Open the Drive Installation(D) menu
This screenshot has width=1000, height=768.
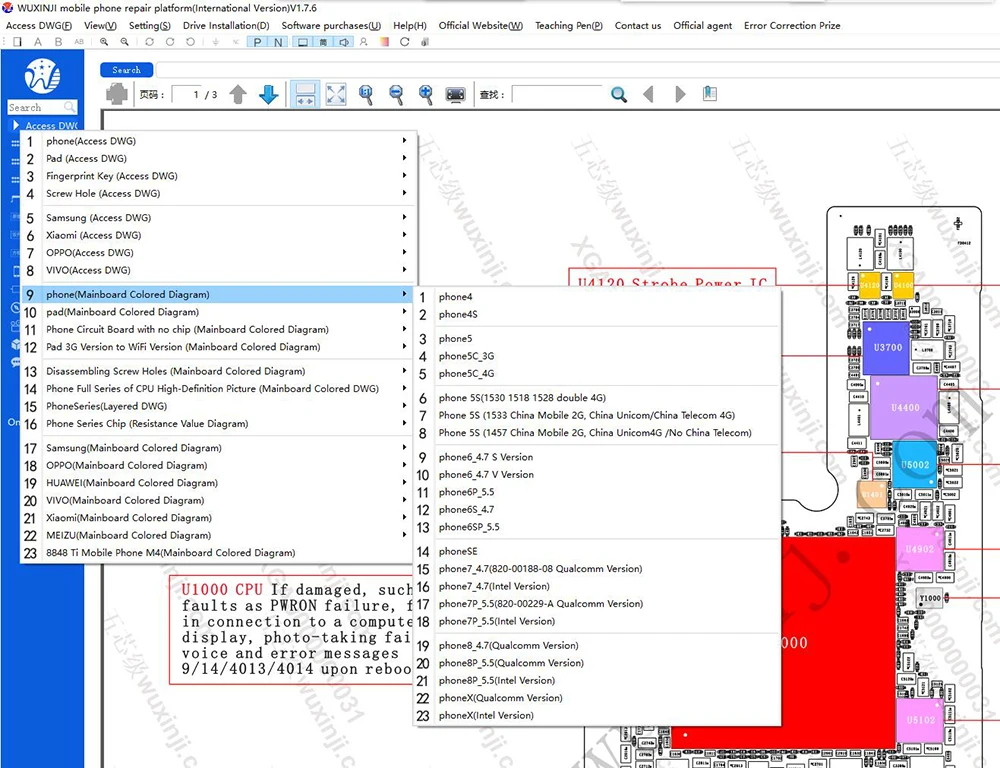pyautogui.click(x=226, y=26)
